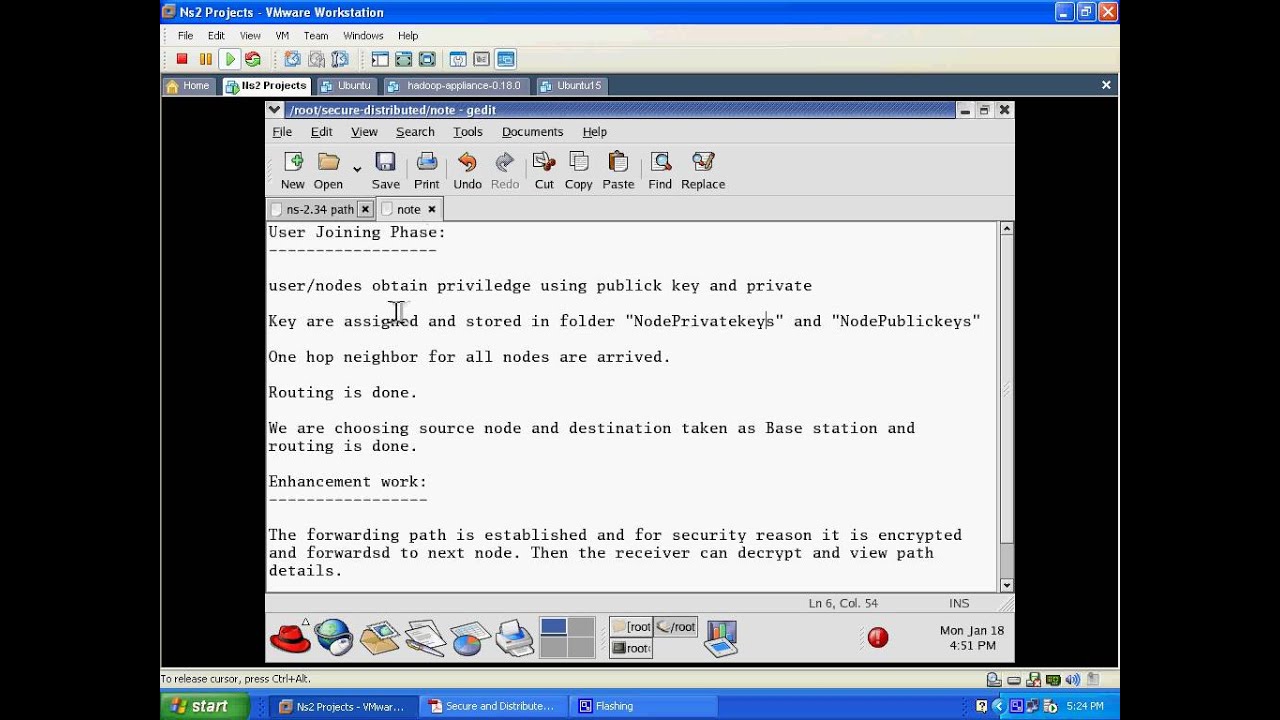The width and height of the screenshot is (1280, 720).
Task: Open the spreadsheet chart icon in GNOME panel
Action: tap(470, 638)
